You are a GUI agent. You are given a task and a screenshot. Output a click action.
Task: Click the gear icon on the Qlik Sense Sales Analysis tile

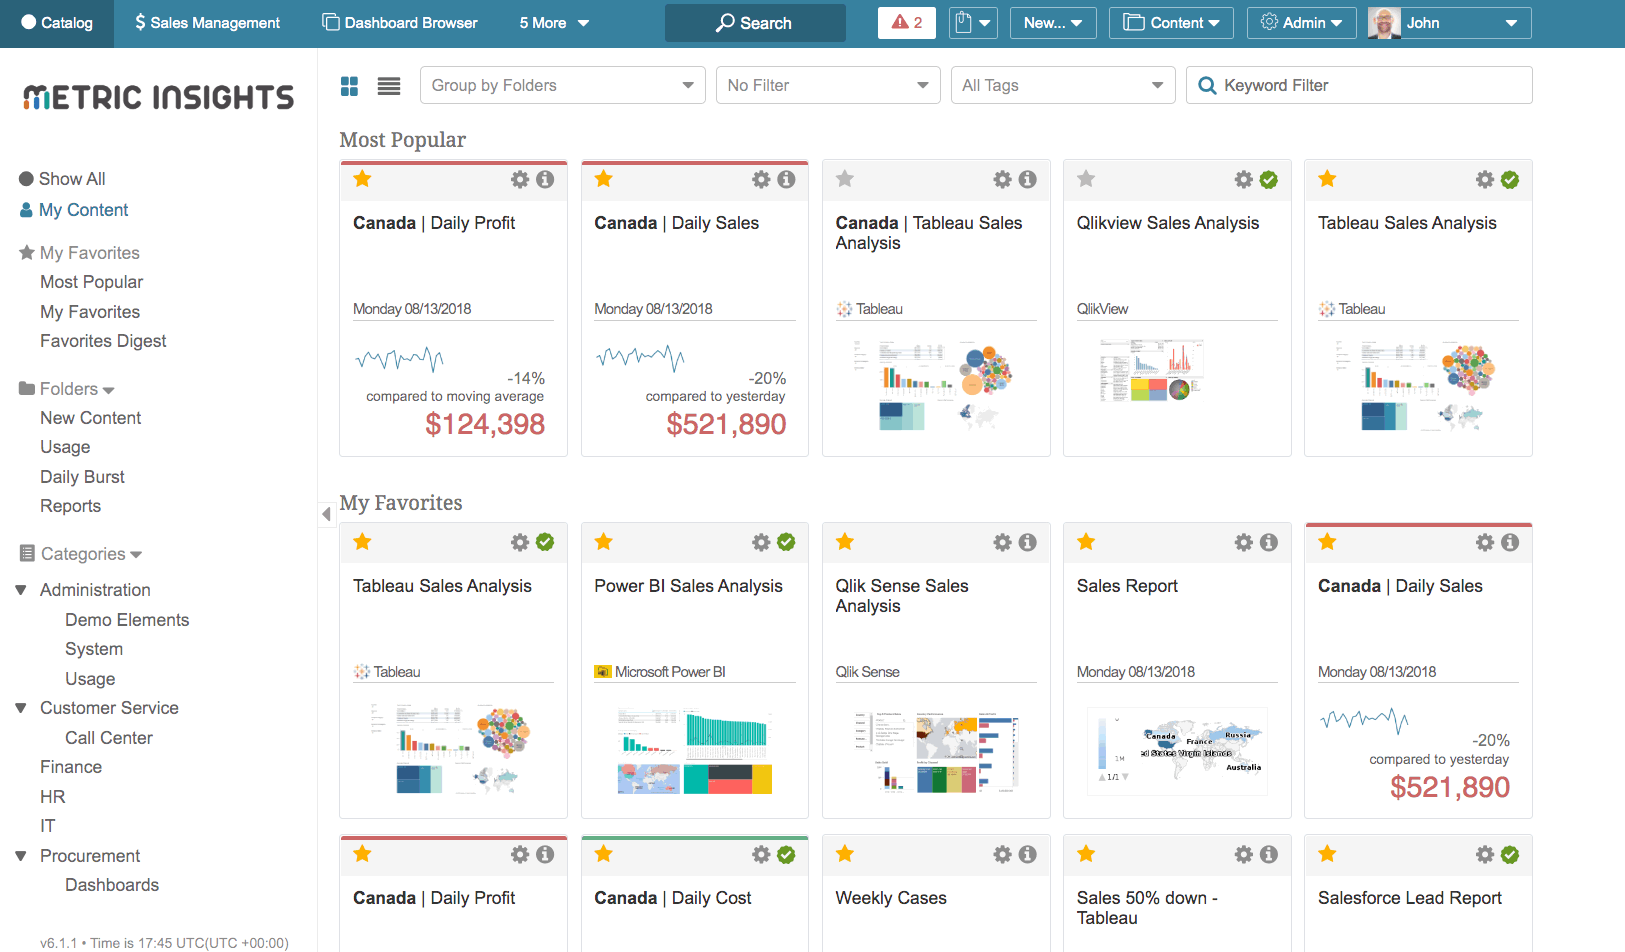(x=1003, y=542)
